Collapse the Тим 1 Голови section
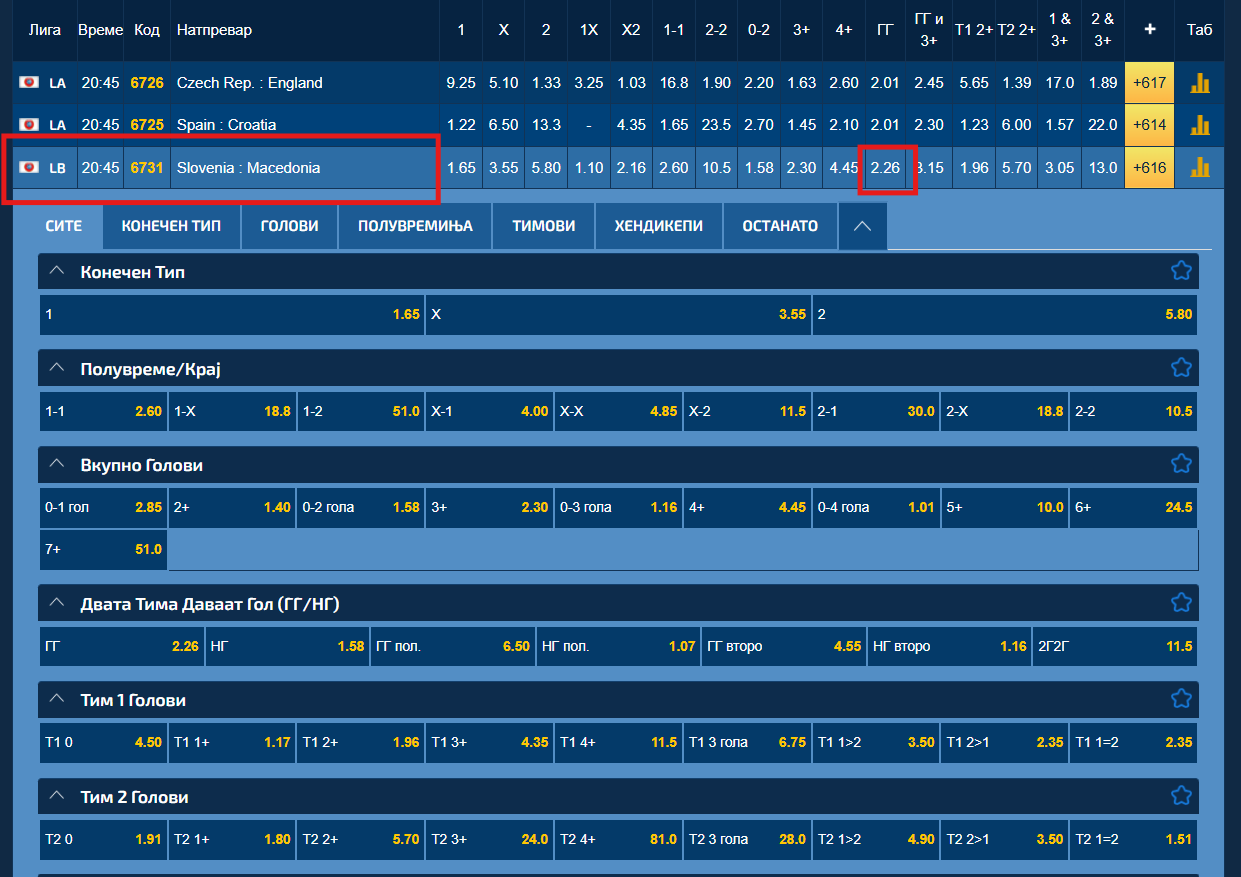Viewport: 1241px width, 877px height. click(57, 699)
